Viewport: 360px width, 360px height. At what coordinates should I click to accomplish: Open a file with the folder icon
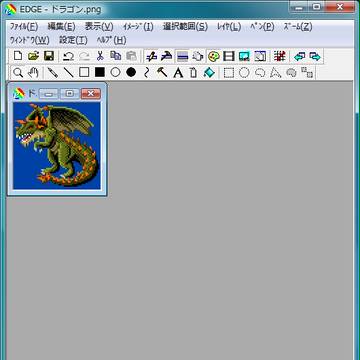[33, 56]
